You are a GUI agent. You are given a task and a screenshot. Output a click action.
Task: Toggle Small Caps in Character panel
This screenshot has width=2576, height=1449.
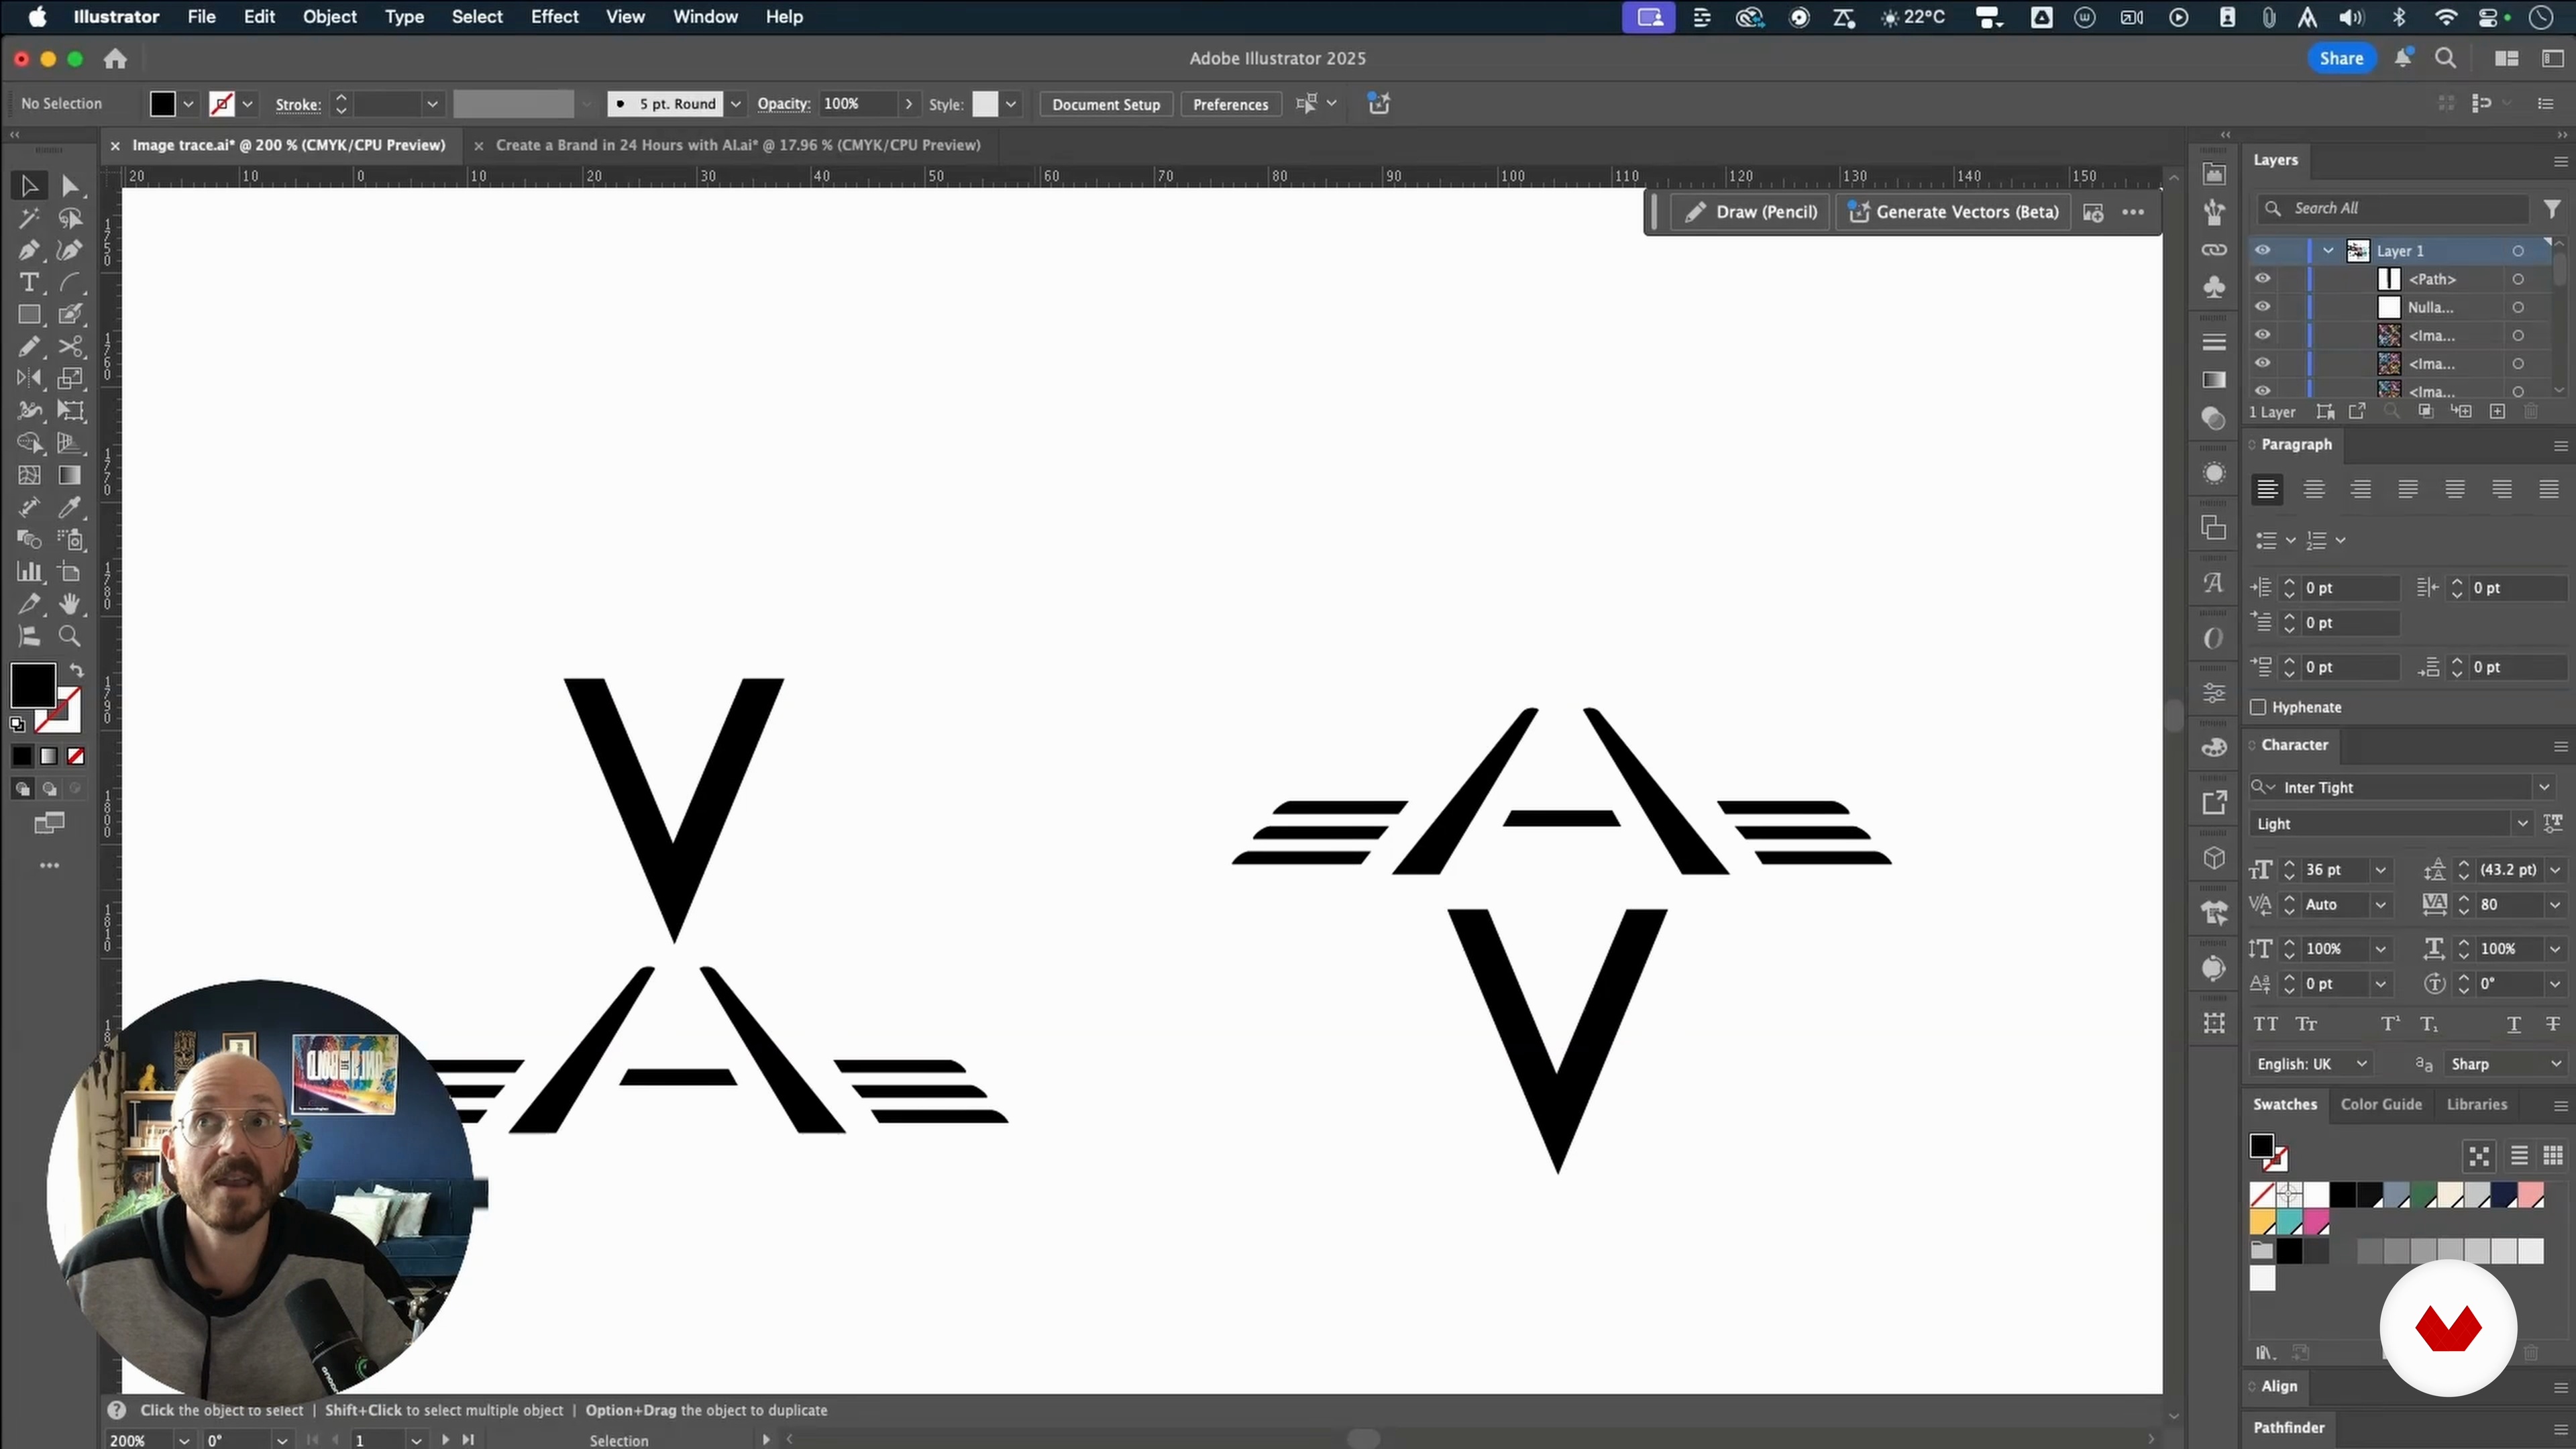pyautogui.click(x=2306, y=1024)
